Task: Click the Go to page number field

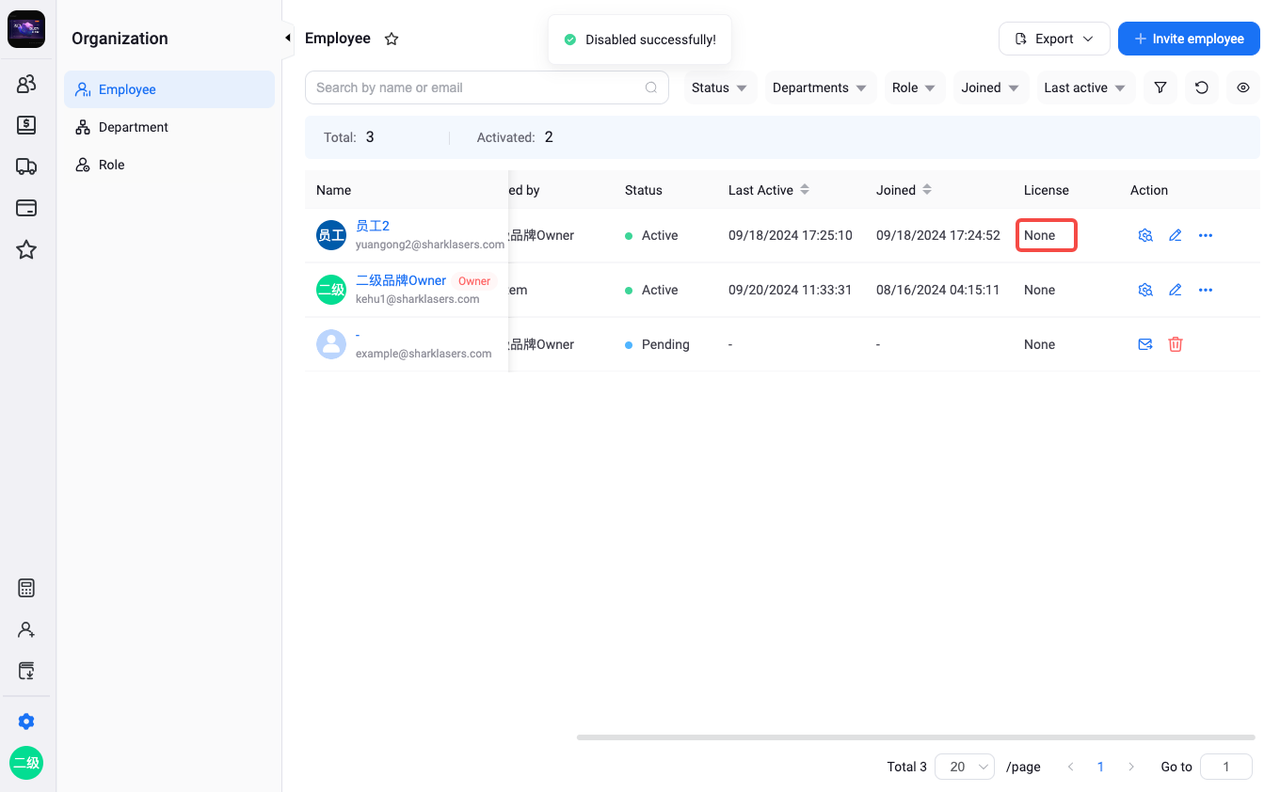Action: [1226, 767]
